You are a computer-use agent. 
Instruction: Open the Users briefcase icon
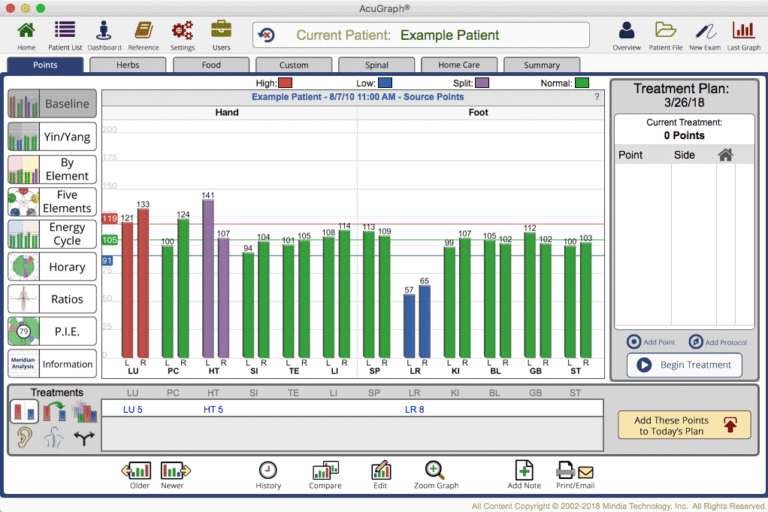click(x=221, y=29)
